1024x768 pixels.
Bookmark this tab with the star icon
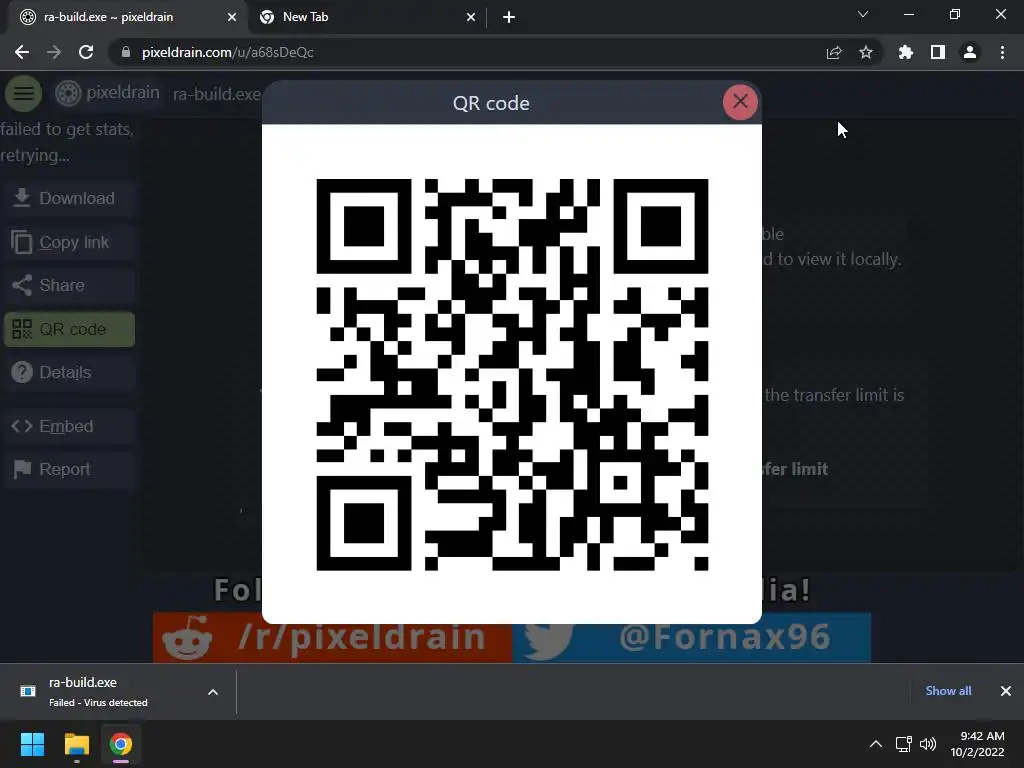click(866, 52)
